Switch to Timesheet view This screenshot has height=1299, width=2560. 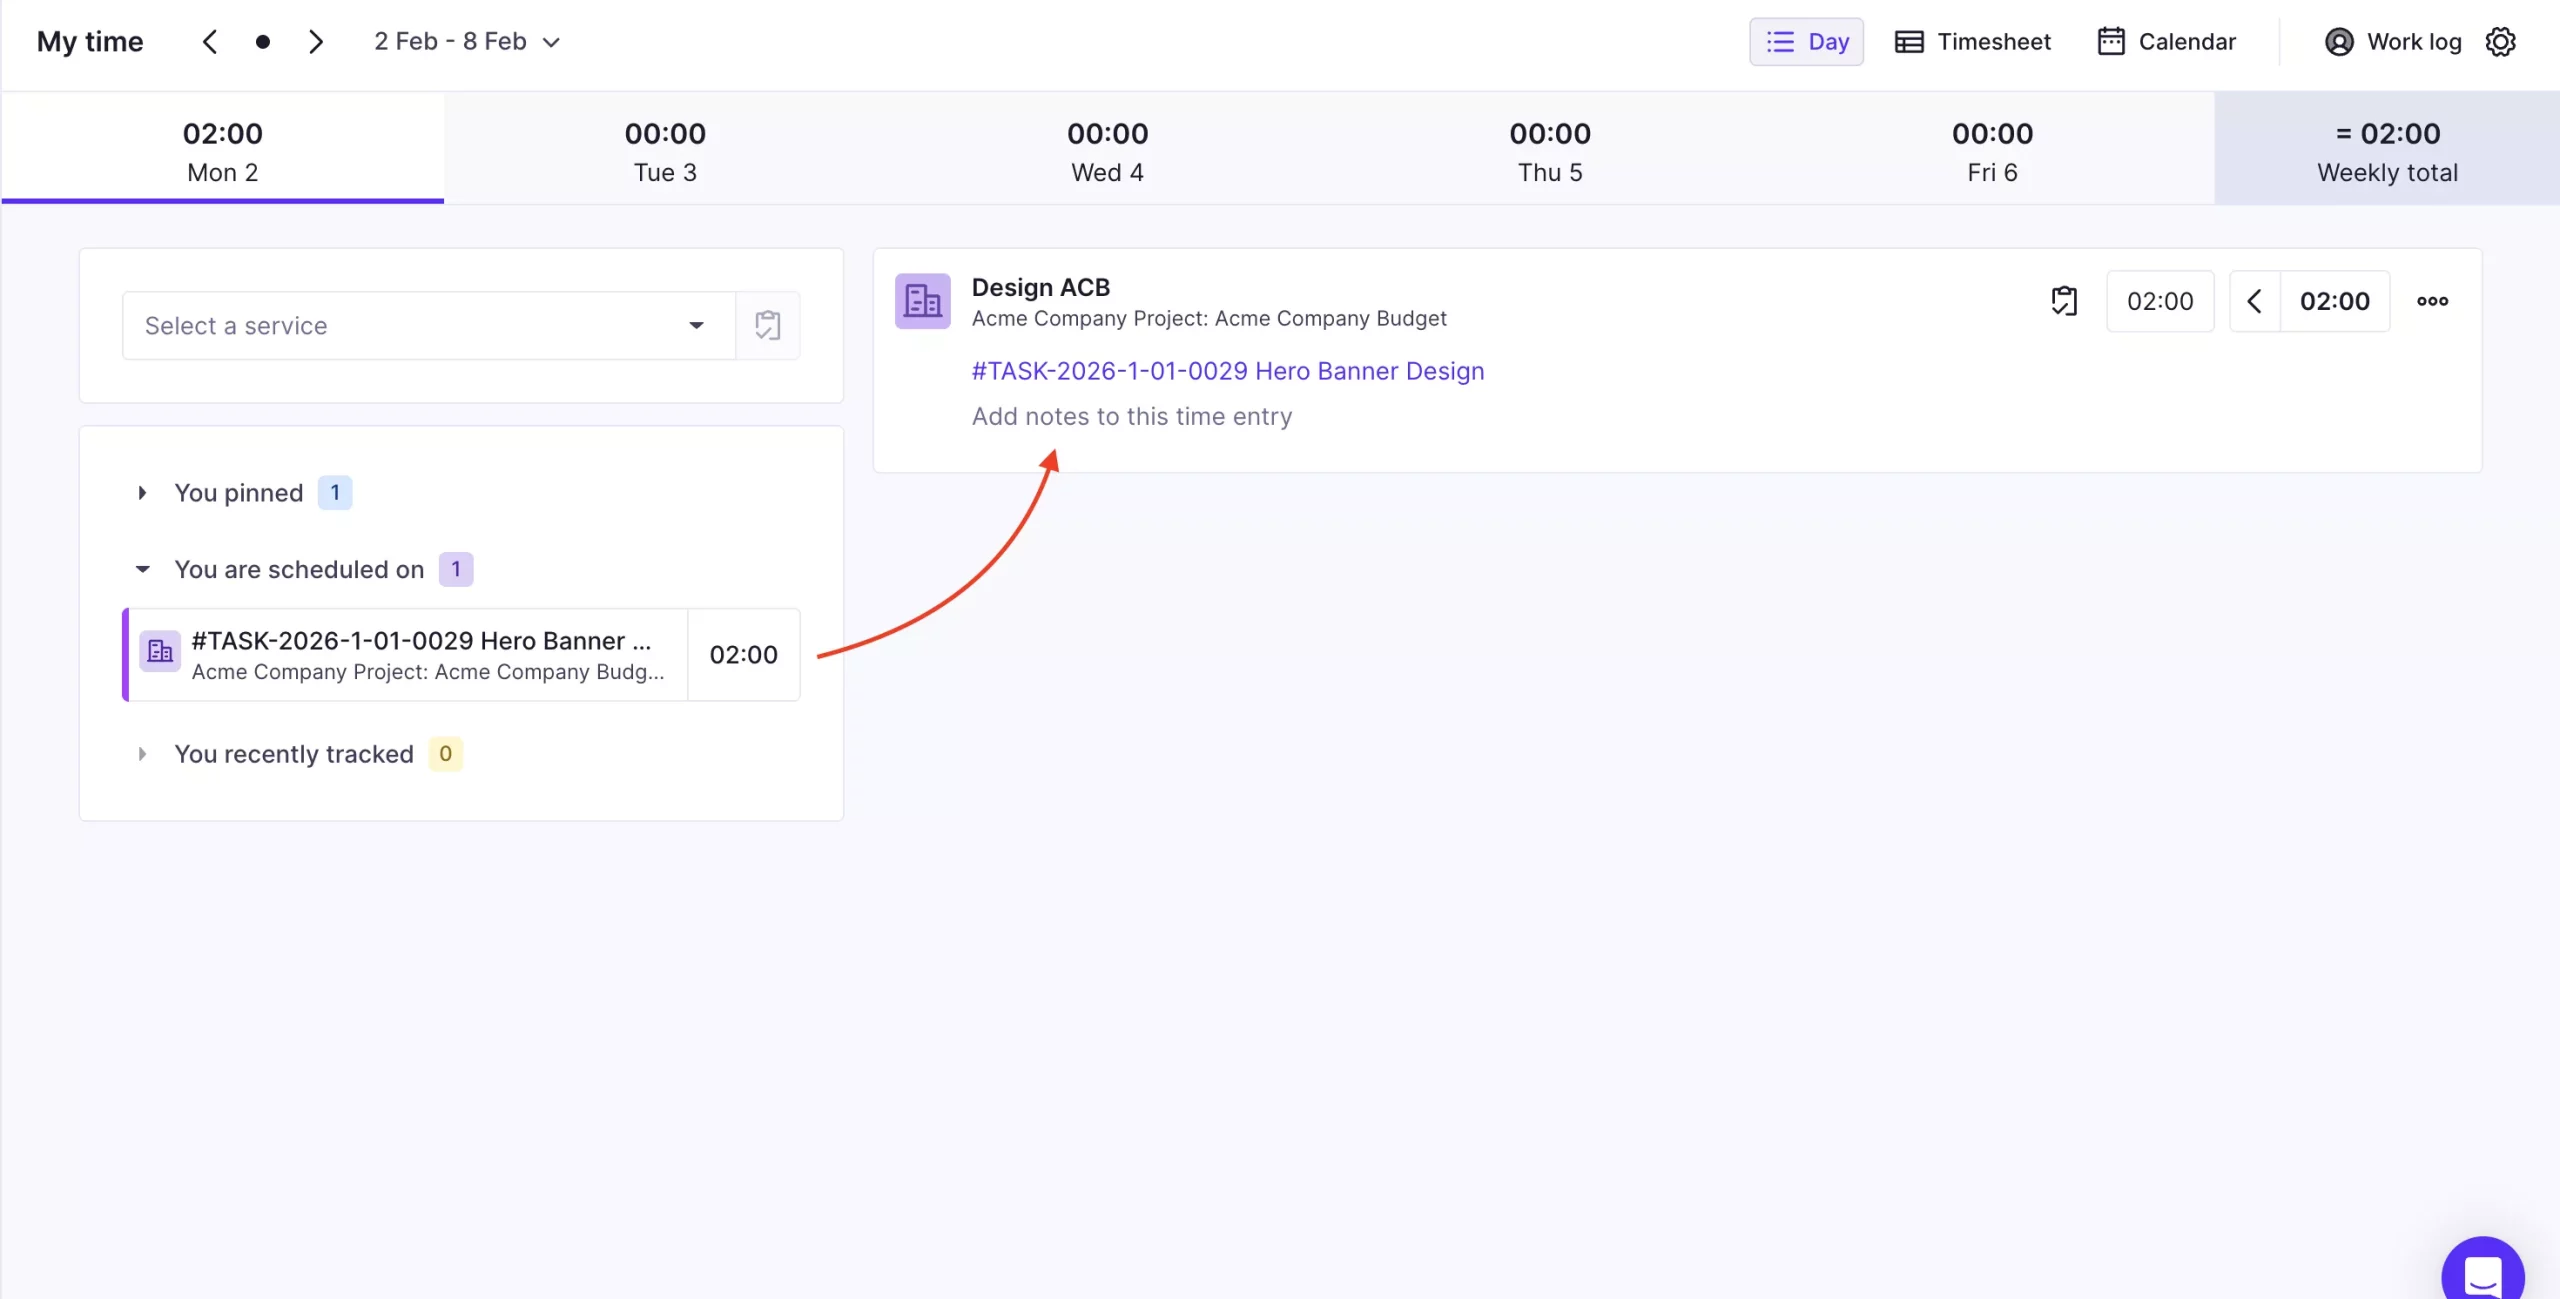click(1972, 42)
